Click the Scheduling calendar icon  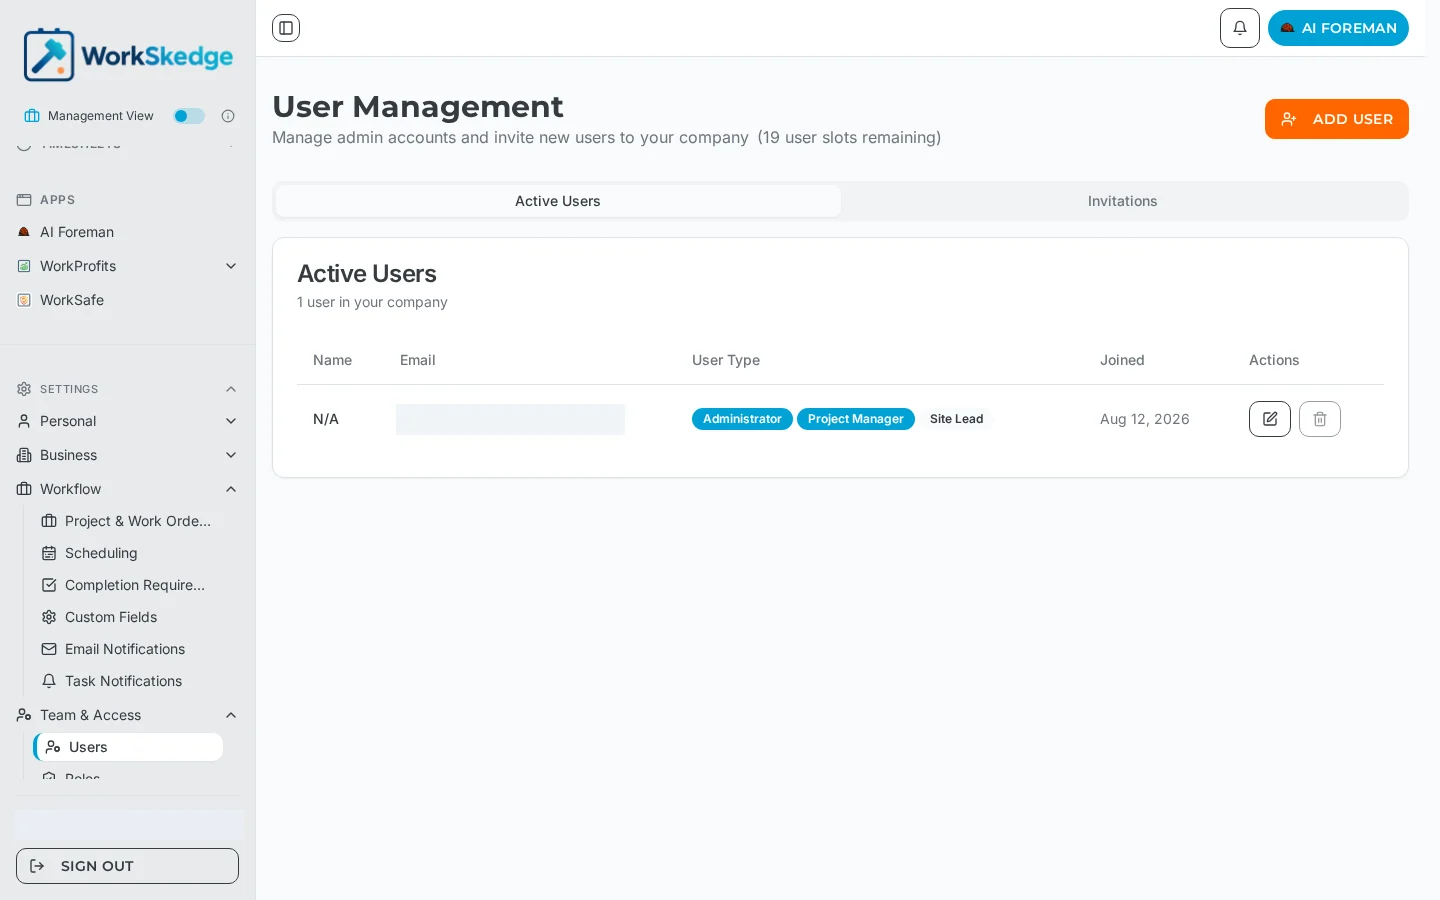tap(49, 553)
